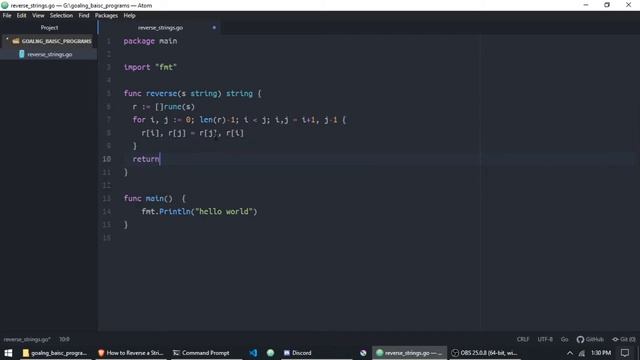The width and height of the screenshot is (640, 360).
Task: Click the Project panel header
Action: click(x=49, y=28)
